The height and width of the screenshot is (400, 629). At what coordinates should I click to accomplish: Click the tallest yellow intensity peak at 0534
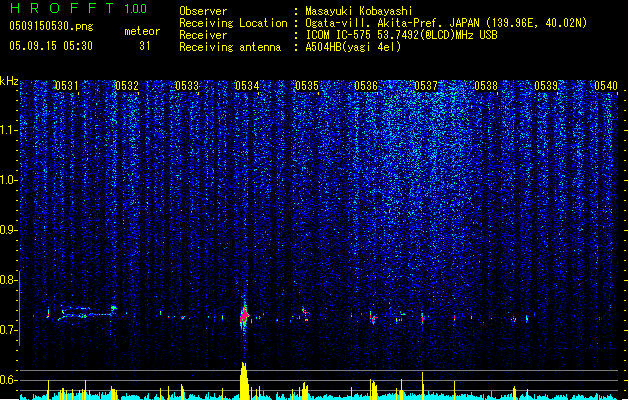[243, 380]
